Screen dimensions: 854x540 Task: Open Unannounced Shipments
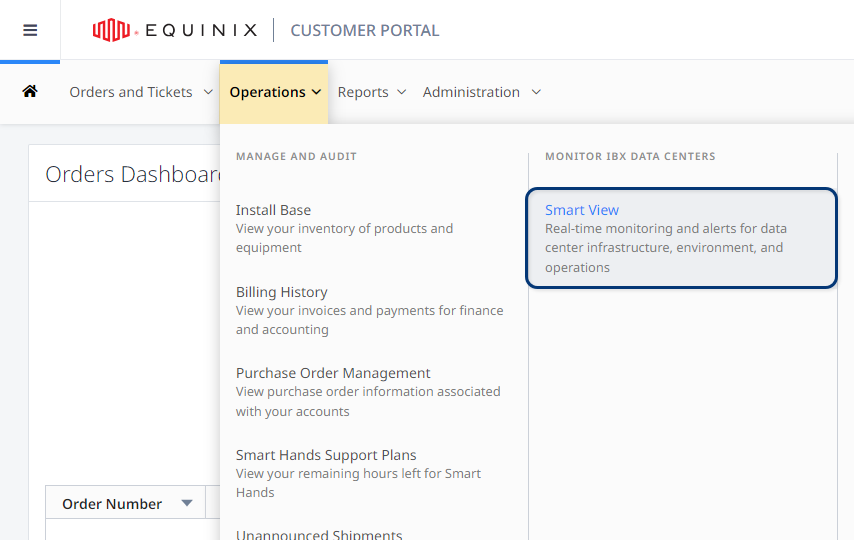pos(319,535)
